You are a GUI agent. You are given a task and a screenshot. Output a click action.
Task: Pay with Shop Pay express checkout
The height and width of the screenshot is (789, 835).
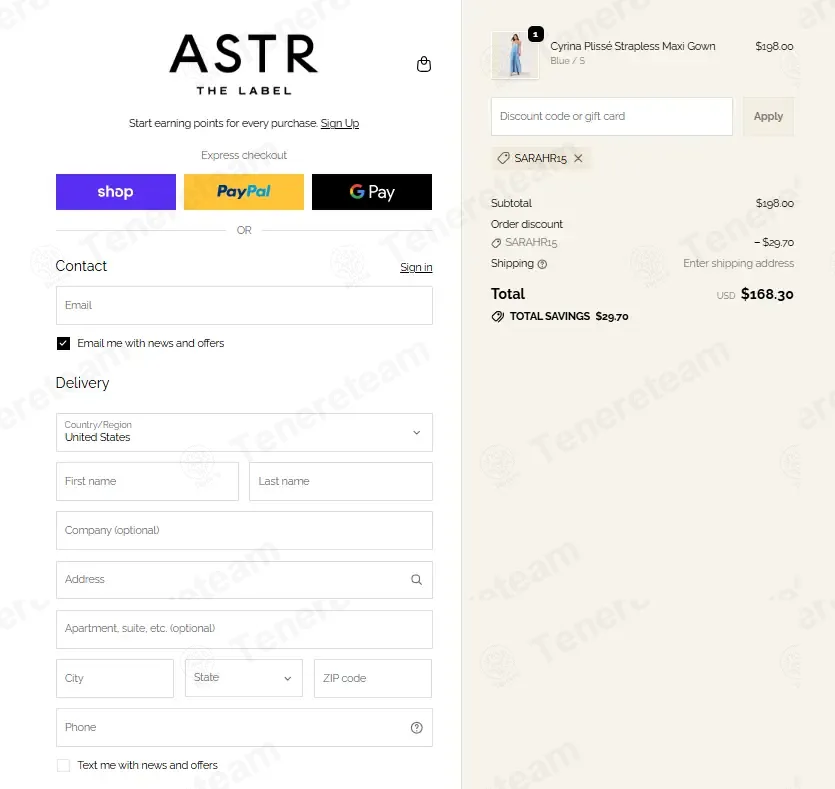(x=116, y=192)
